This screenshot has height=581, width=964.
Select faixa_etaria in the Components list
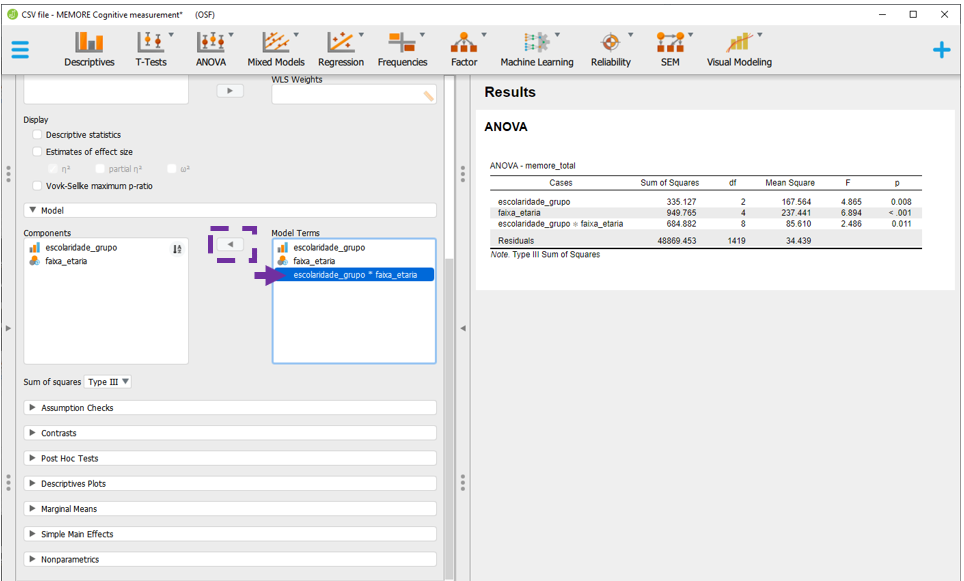click(66, 261)
